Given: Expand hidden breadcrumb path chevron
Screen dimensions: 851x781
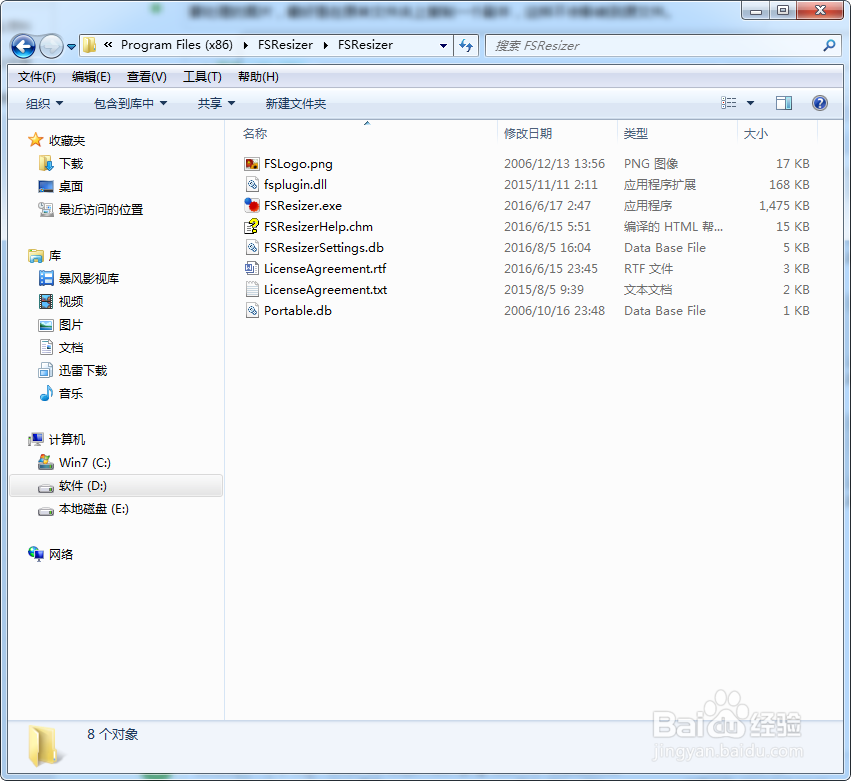Looking at the screenshot, I should click(108, 45).
